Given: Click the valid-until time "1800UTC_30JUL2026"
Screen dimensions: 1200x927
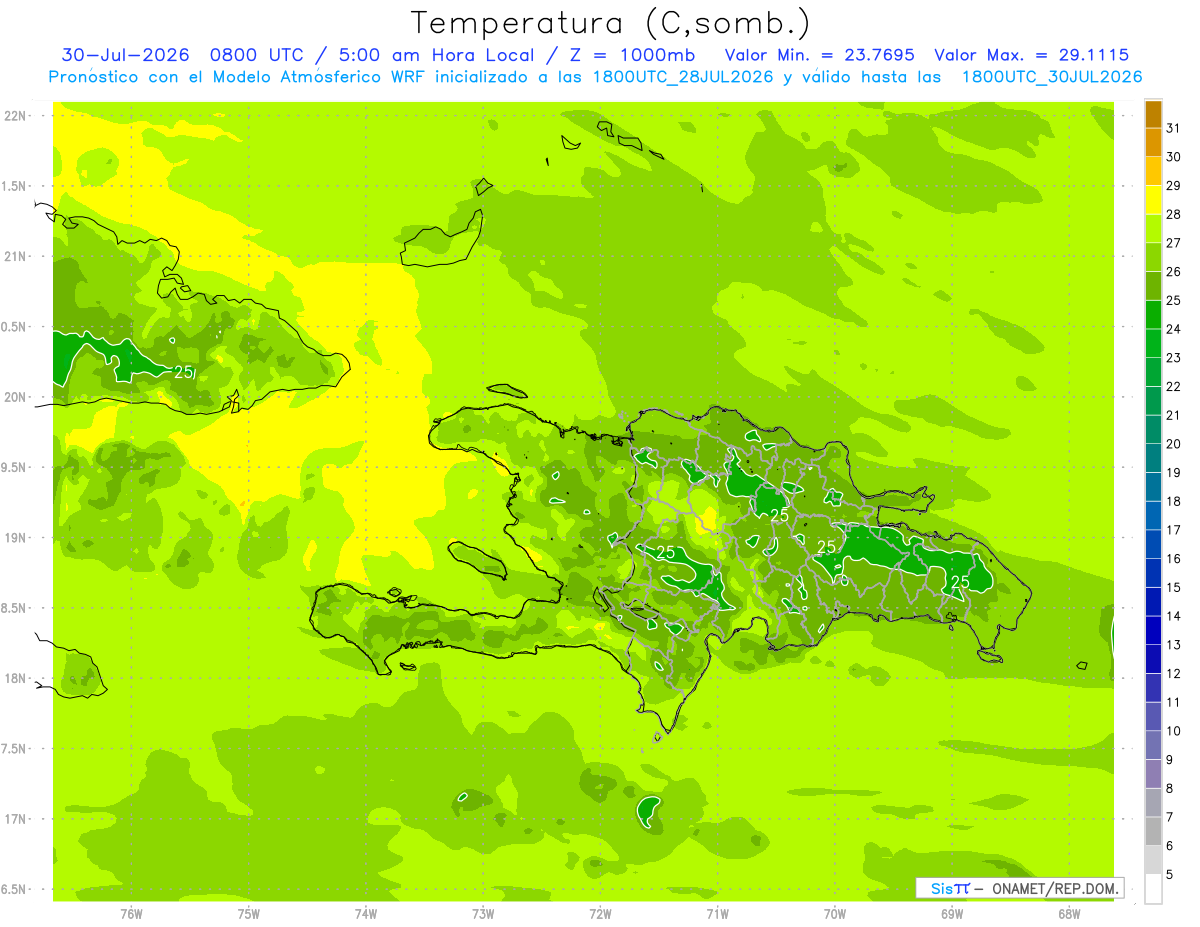Looking at the screenshot, I should tap(1052, 77).
